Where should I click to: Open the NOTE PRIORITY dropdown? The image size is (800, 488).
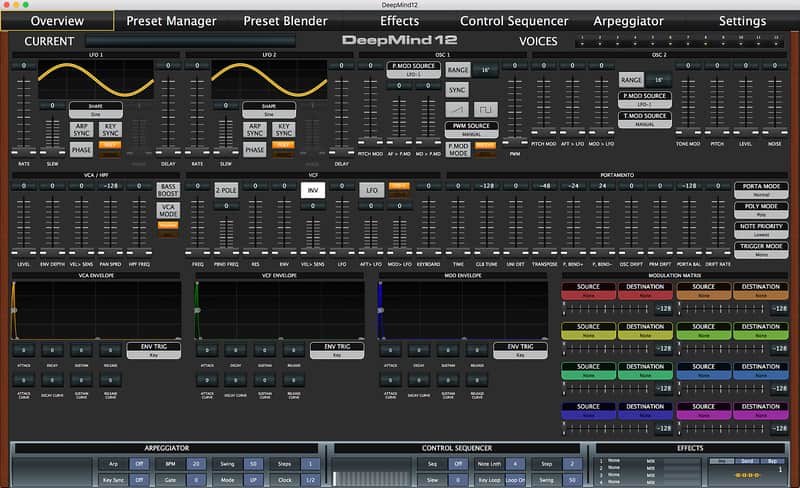[x=761, y=230]
